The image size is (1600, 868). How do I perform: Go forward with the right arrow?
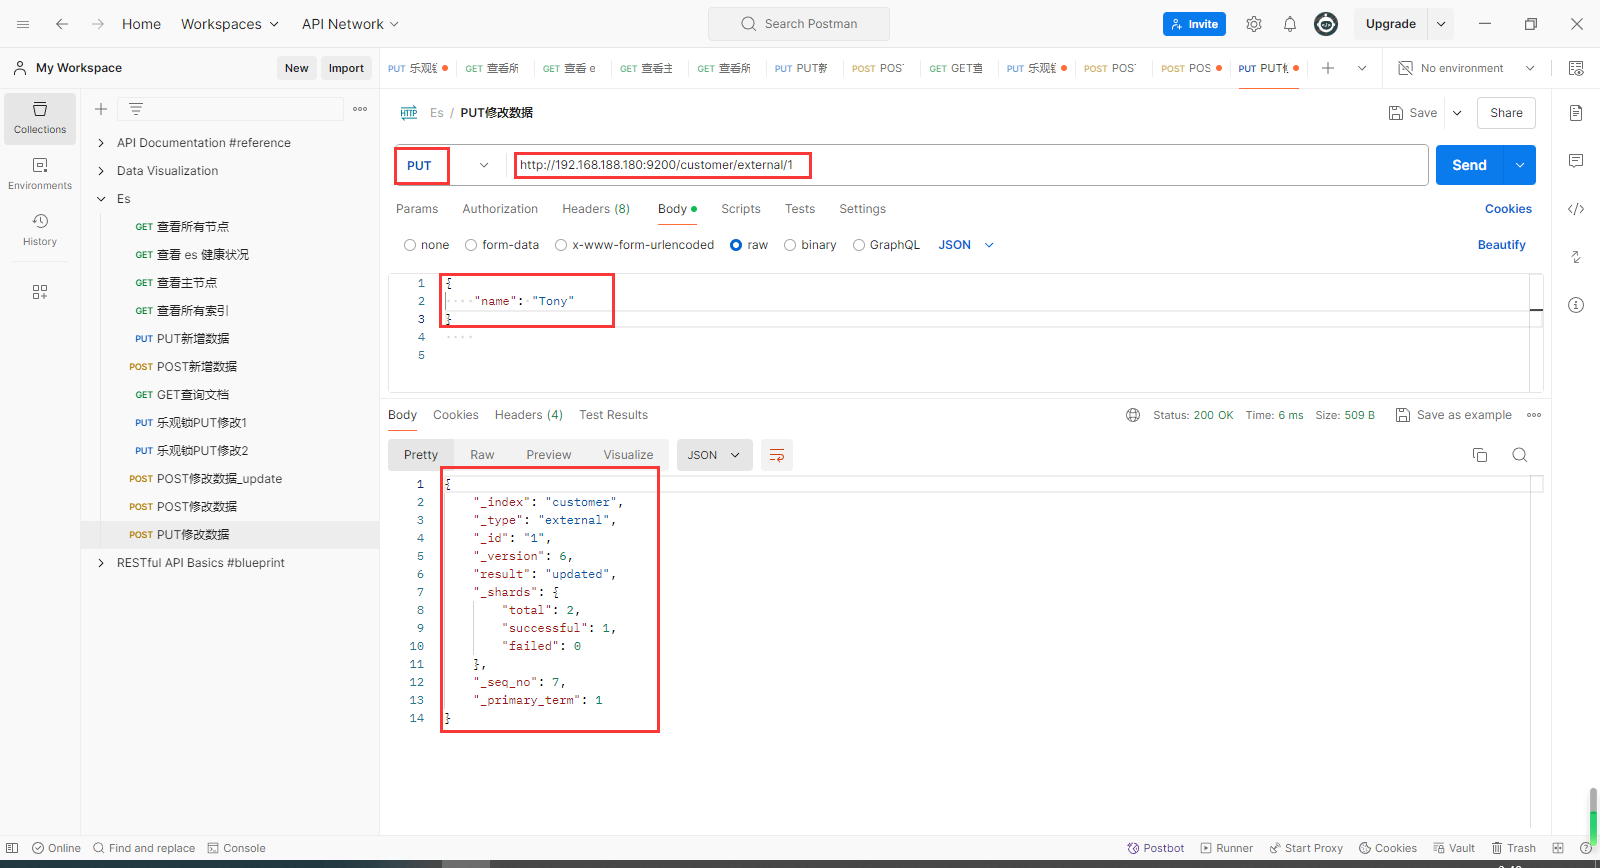click(x=98, y=24)
